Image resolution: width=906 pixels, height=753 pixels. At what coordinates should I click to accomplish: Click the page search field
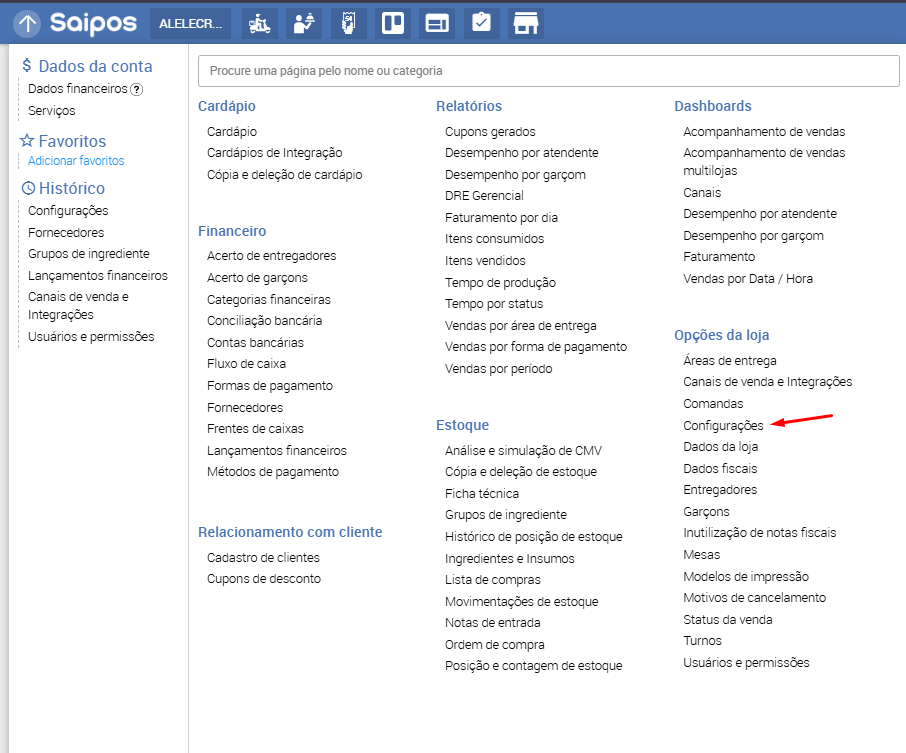point(548,71)
